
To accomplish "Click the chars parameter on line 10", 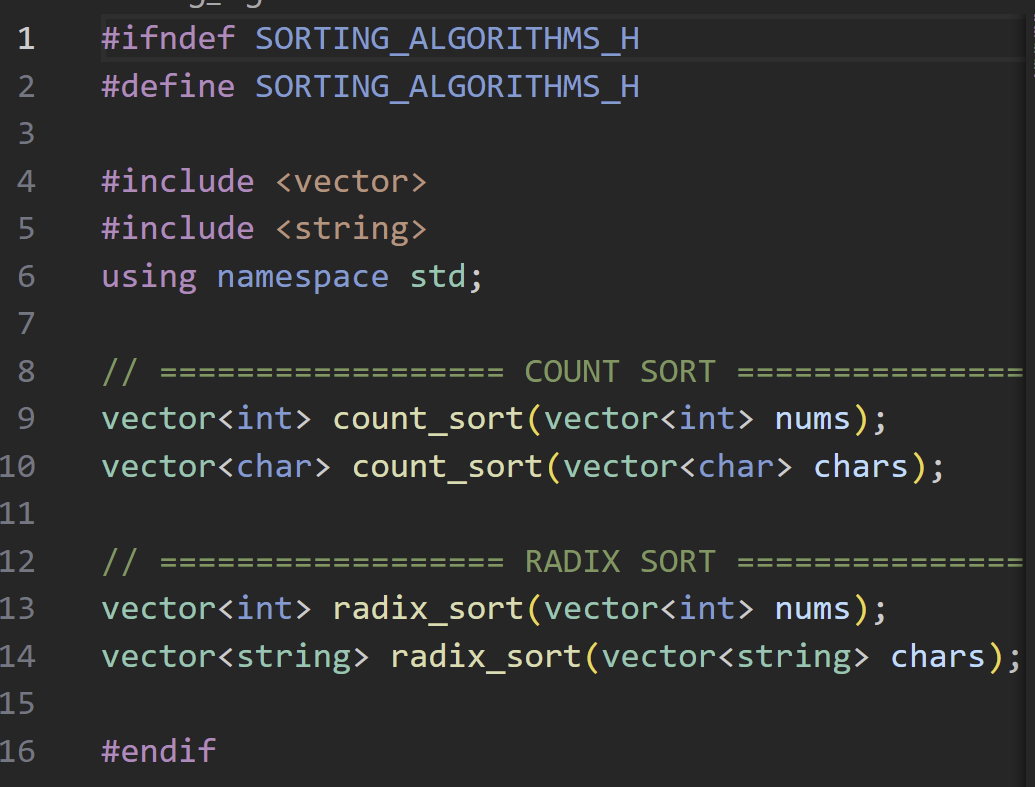I will 860,466.
